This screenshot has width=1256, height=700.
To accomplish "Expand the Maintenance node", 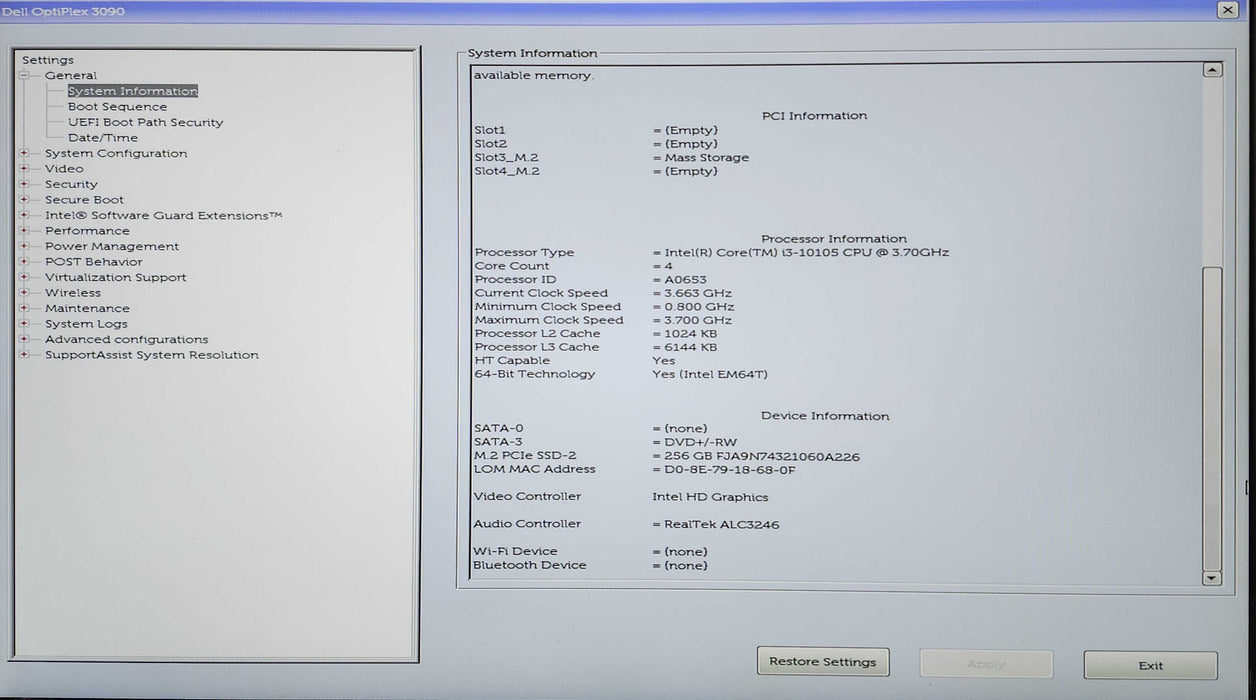I will coord(24,308).
